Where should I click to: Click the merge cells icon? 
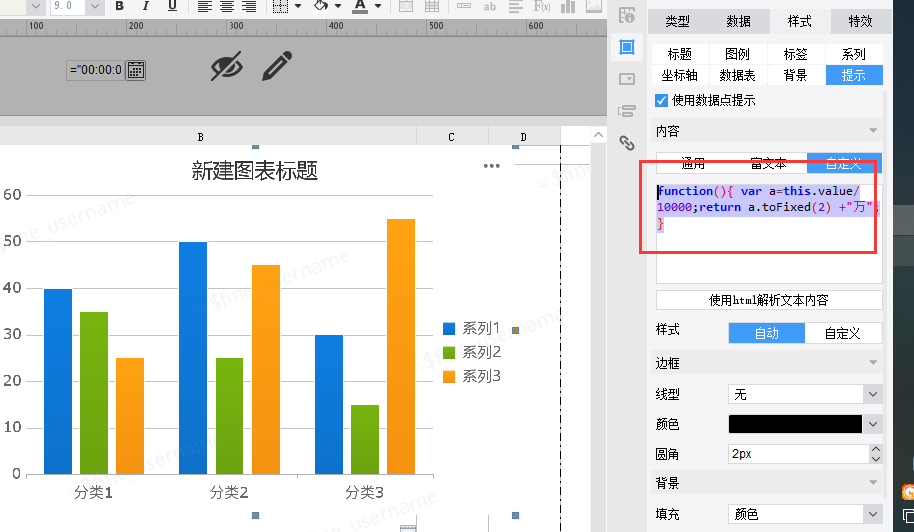pyautogui.click(x=406, y=6)
